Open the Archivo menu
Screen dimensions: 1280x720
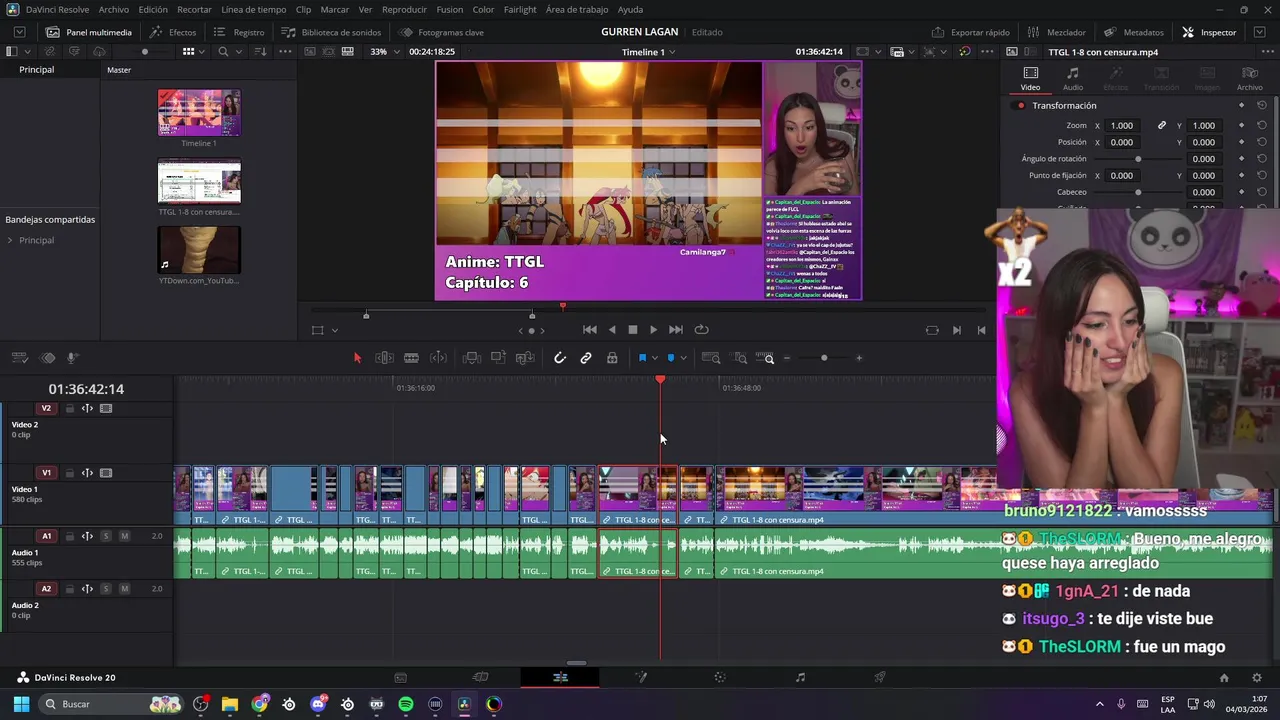113,9
